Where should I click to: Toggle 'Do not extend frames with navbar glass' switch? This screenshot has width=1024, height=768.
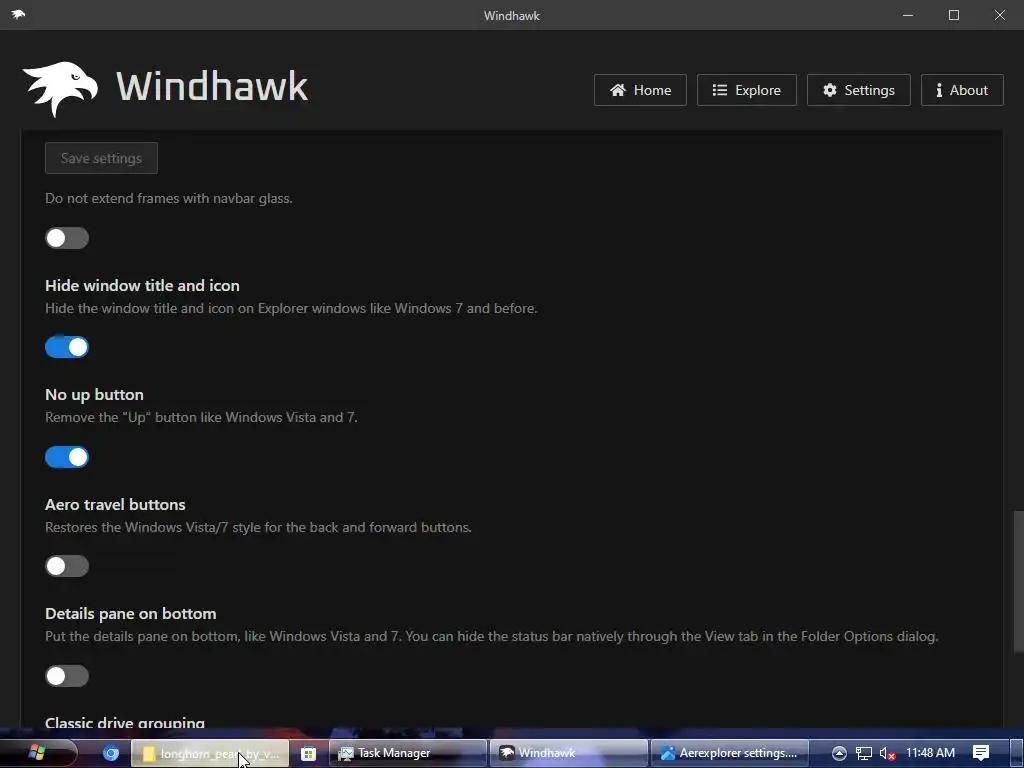(x=67, y=238)
